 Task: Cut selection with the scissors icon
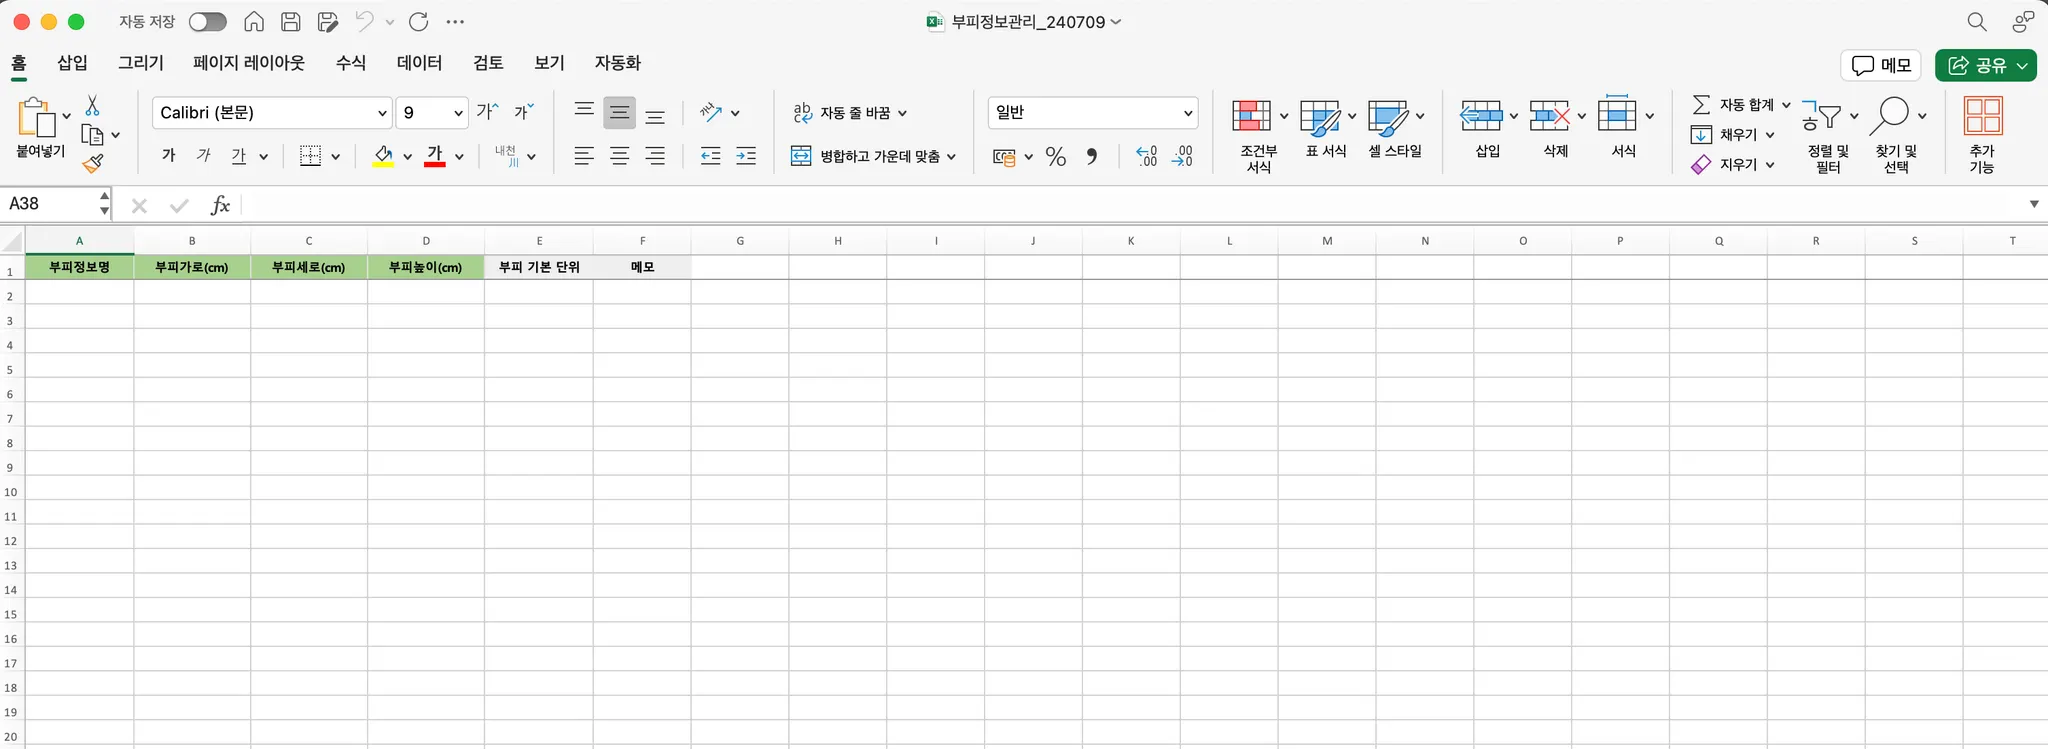pyautogui.click(x=92, y=106)
